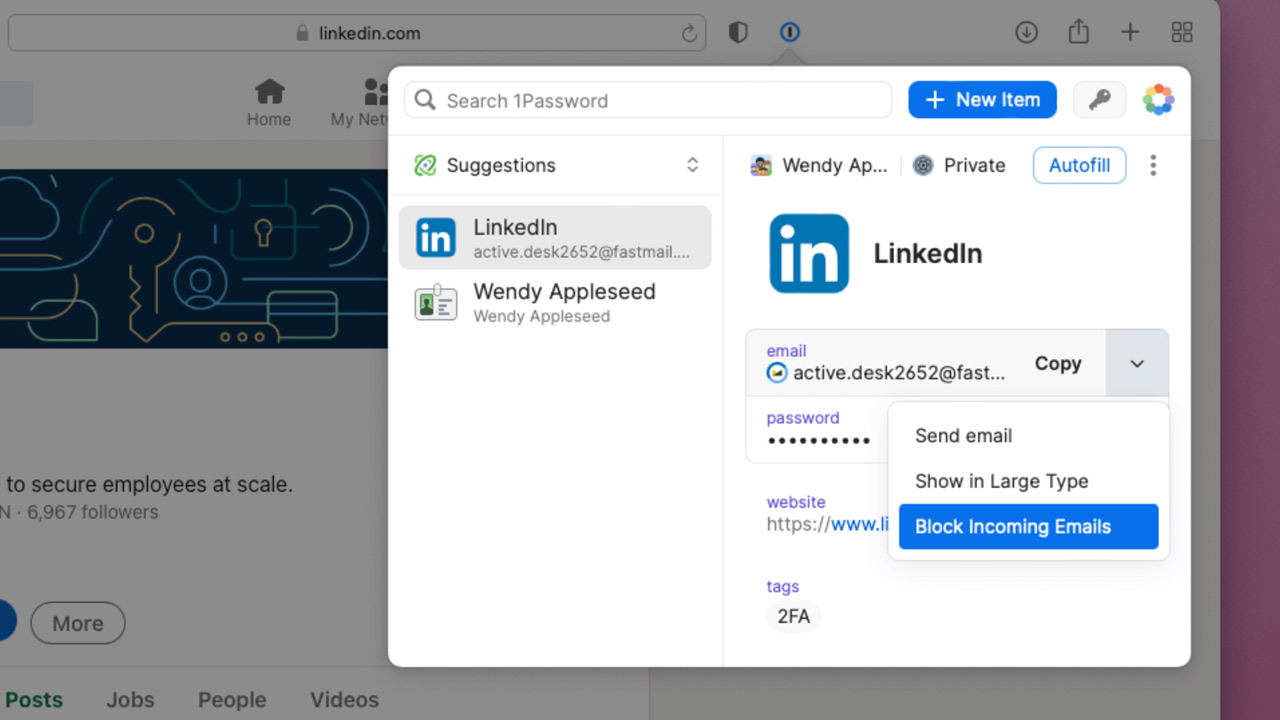Focus the Search 1Password field
The height and width of the screenshot is (720, 1280).
(x=648, y=100)
